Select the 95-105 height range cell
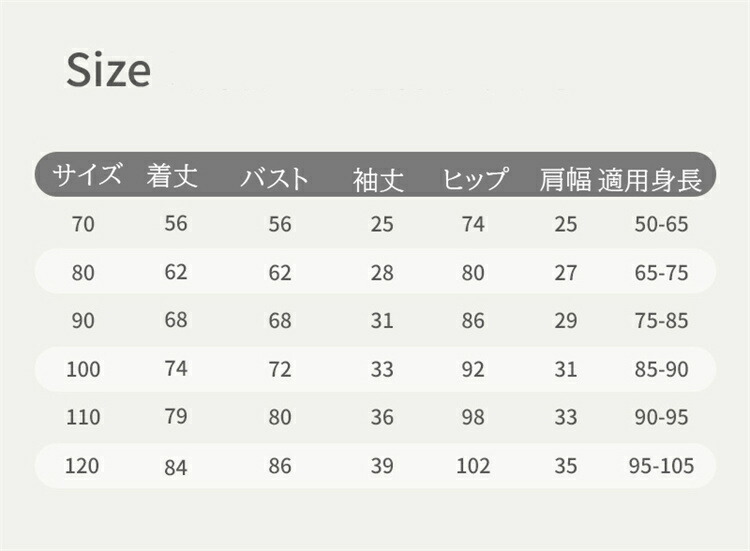 (x=662, y=466)
